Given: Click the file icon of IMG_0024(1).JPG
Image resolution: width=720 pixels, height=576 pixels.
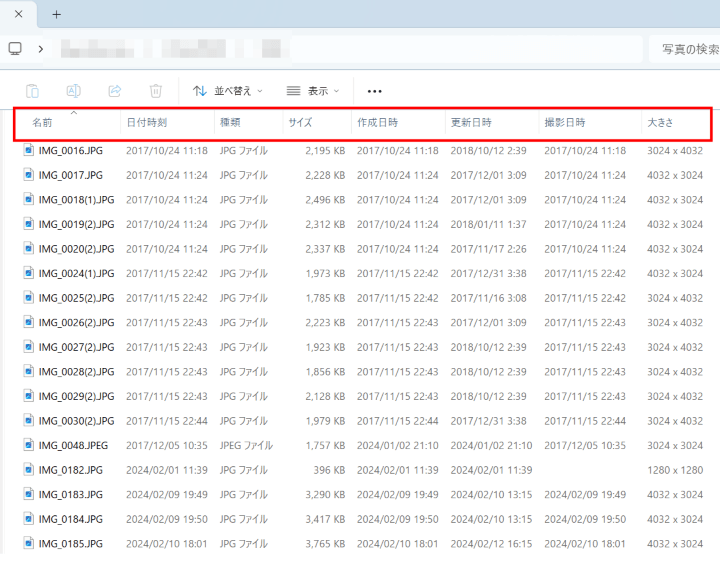Looking at the screenshot, I should coord(29,273).
